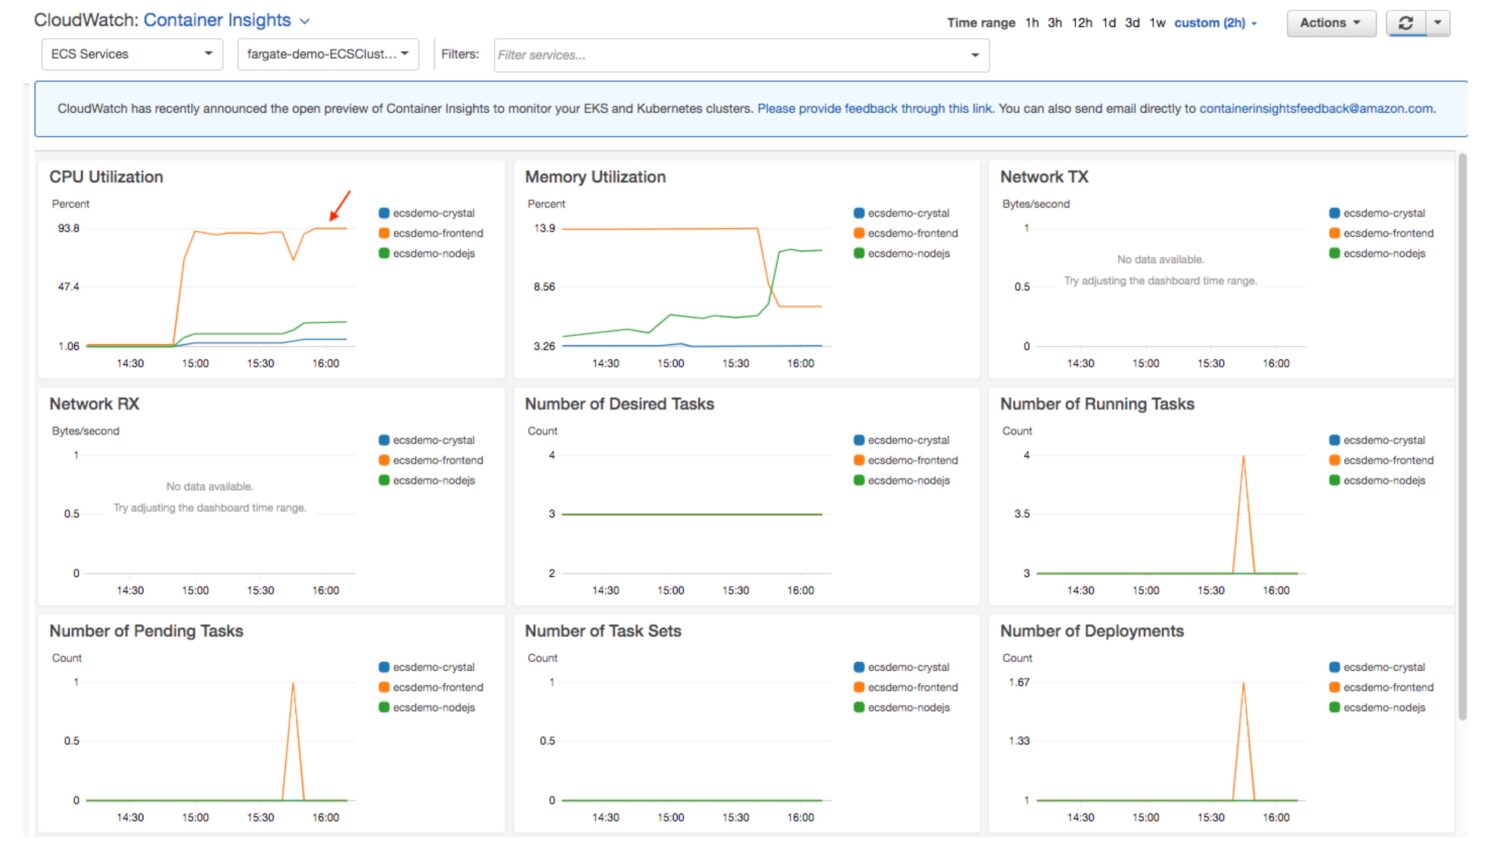Click the Network TX widget title
Image resolution: width=1500 pixels, height=867 pixels.
1044,177
